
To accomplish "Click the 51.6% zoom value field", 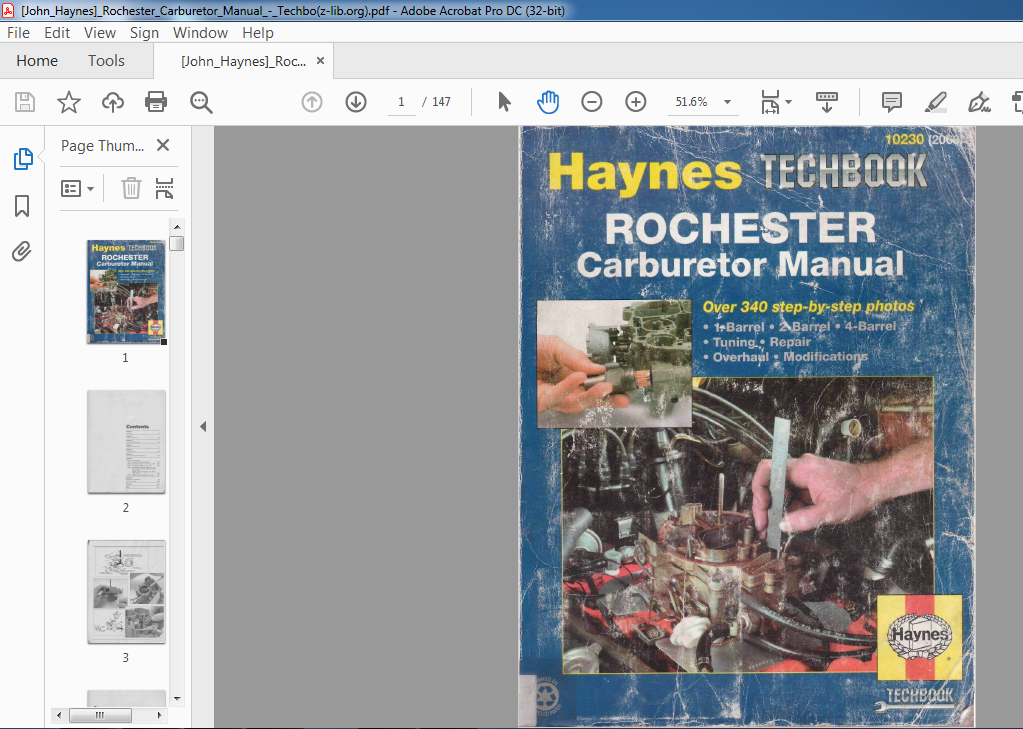I will [692, 102].
